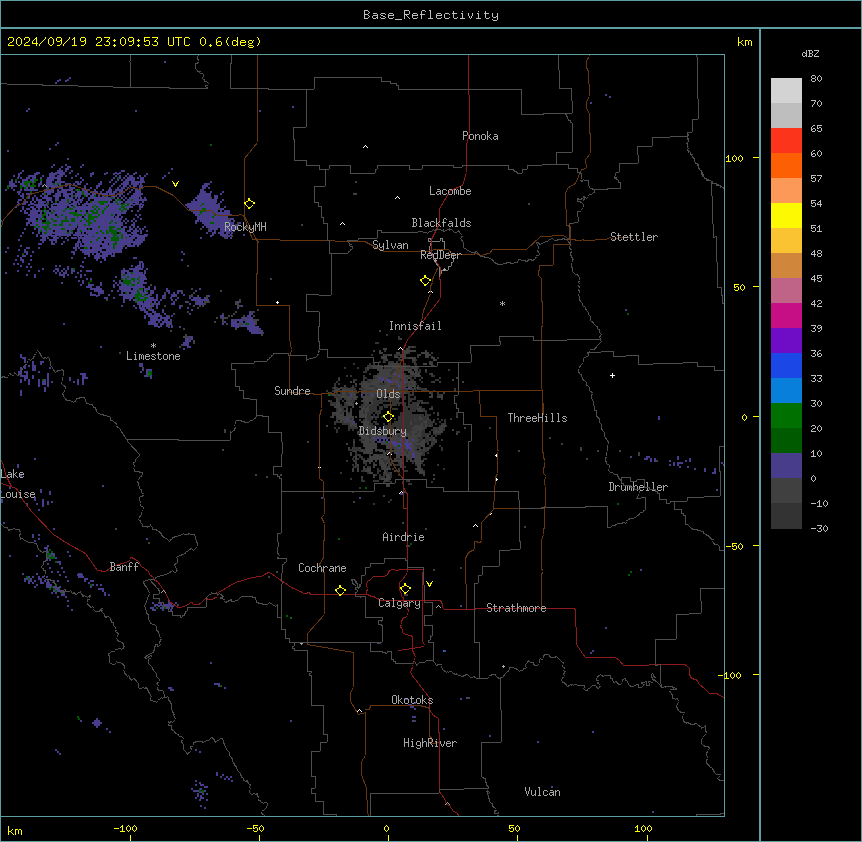Viewport: 862px width, 842px height.
Task: Click the km label on the bottom axis
Action: [x=15, y=831]
